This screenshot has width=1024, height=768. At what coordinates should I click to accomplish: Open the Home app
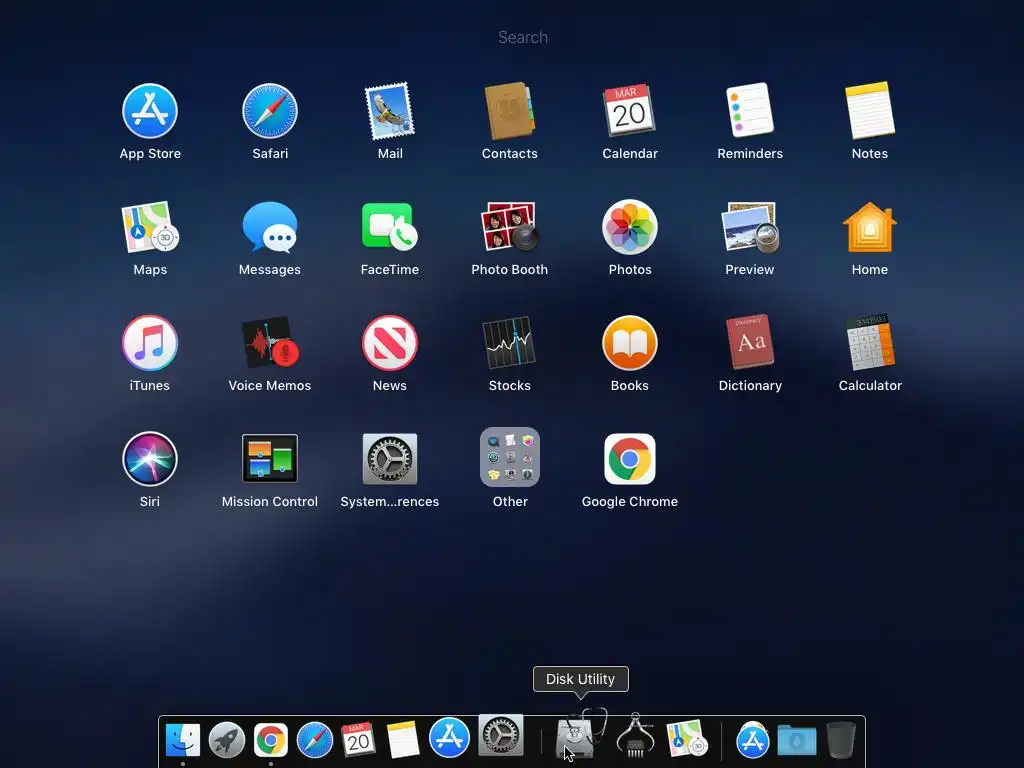pos(870,227)
